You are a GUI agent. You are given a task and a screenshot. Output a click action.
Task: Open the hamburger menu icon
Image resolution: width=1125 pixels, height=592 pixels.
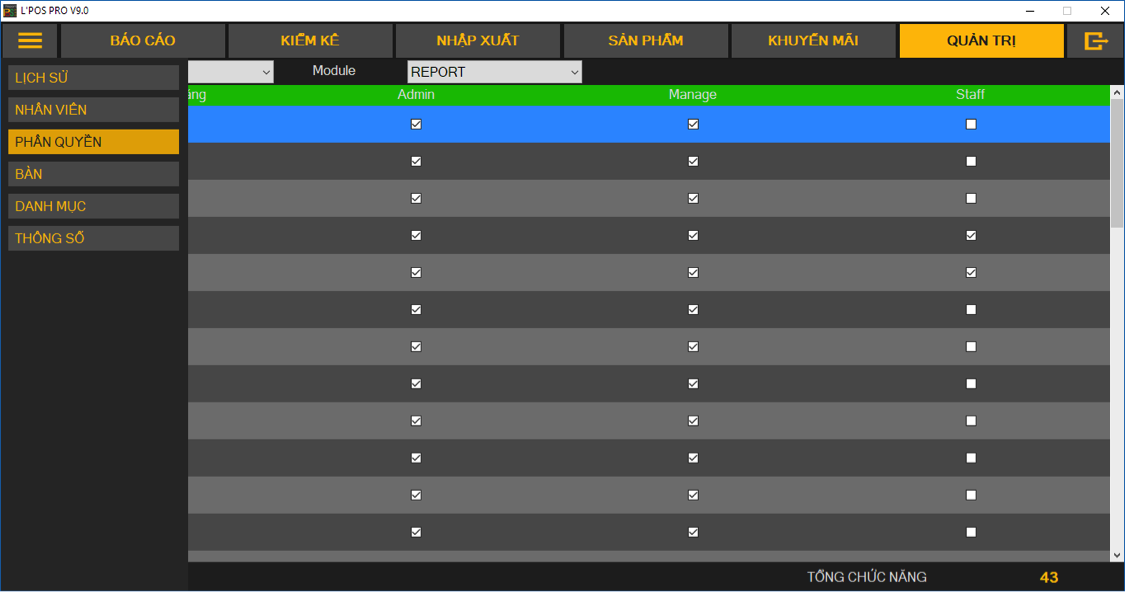(30, 41)
